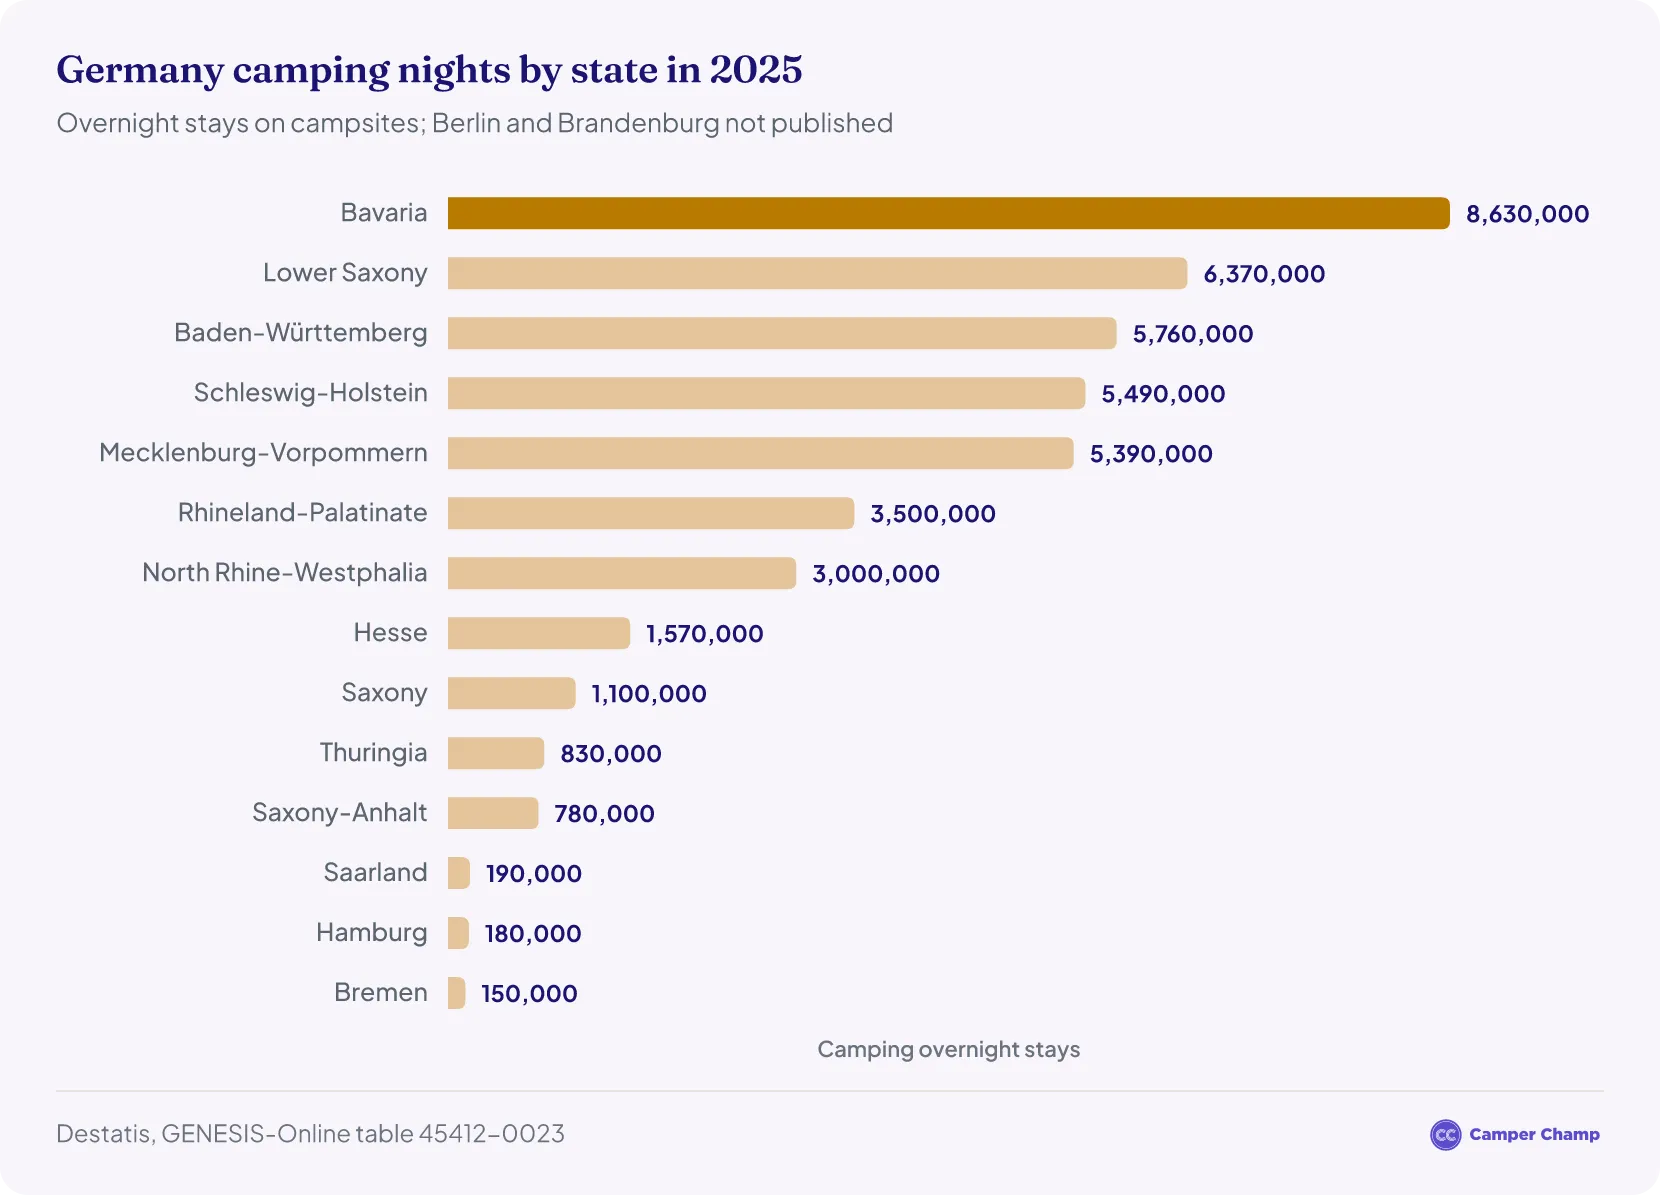
Task: Click the Mecklenburg-Vorpommern label
Action: coord(263,453)
